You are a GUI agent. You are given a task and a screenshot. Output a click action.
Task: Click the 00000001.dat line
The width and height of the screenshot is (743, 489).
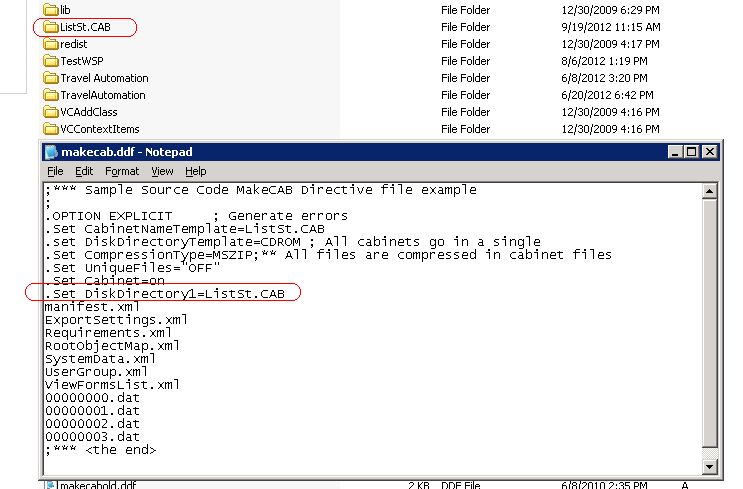pyautogui.click(x=92, y=411)
